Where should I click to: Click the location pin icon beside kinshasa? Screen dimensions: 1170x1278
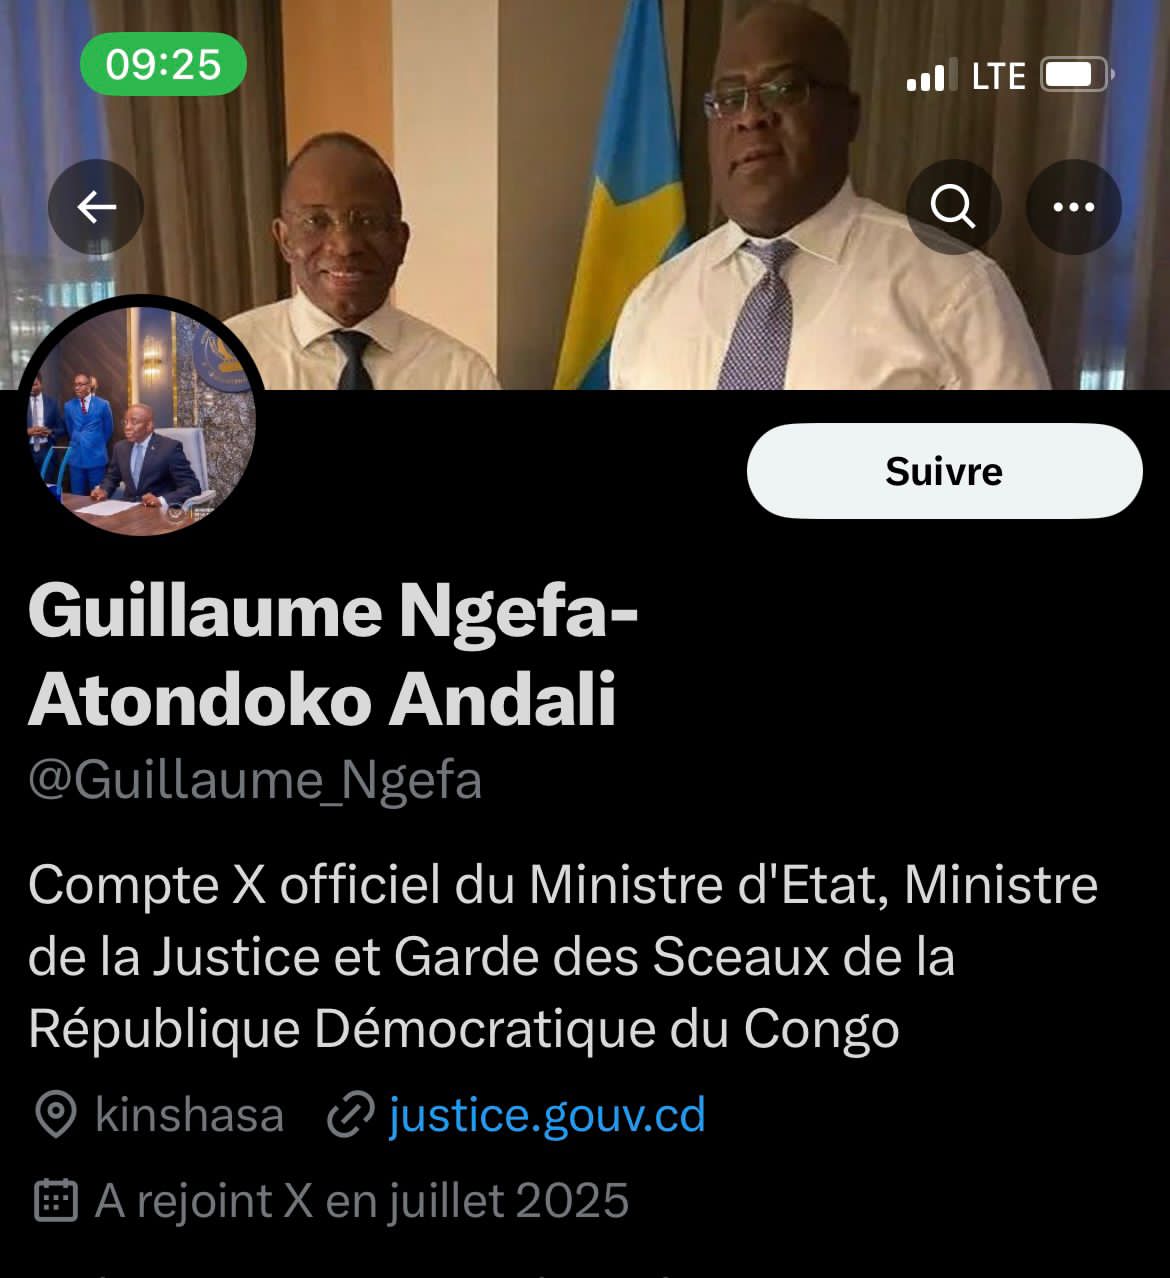[x=56, y=1115]
